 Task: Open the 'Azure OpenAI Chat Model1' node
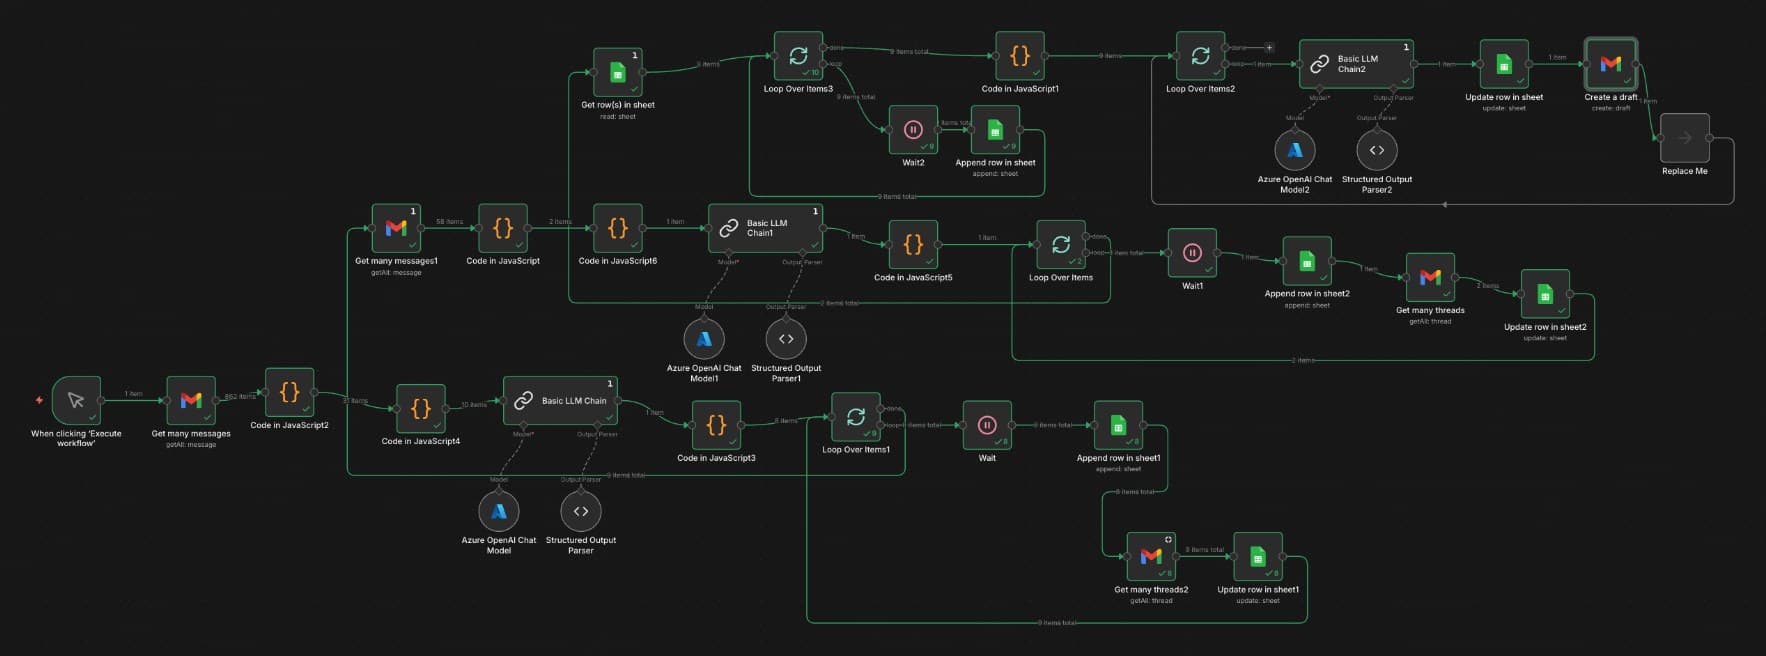click(704, 339)
